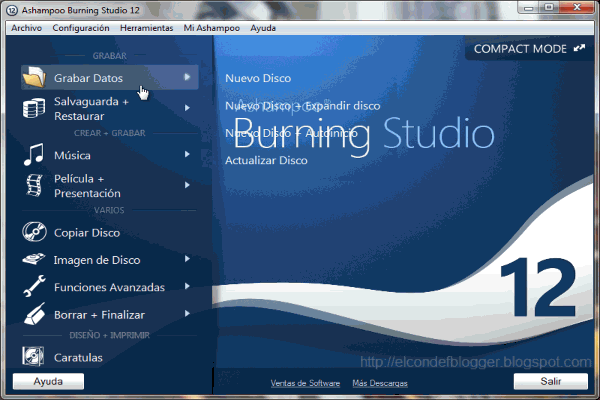The image size is (600, 400).
Task: Open the Mi Ashampoo menu
Action: (x=212, y=29)
